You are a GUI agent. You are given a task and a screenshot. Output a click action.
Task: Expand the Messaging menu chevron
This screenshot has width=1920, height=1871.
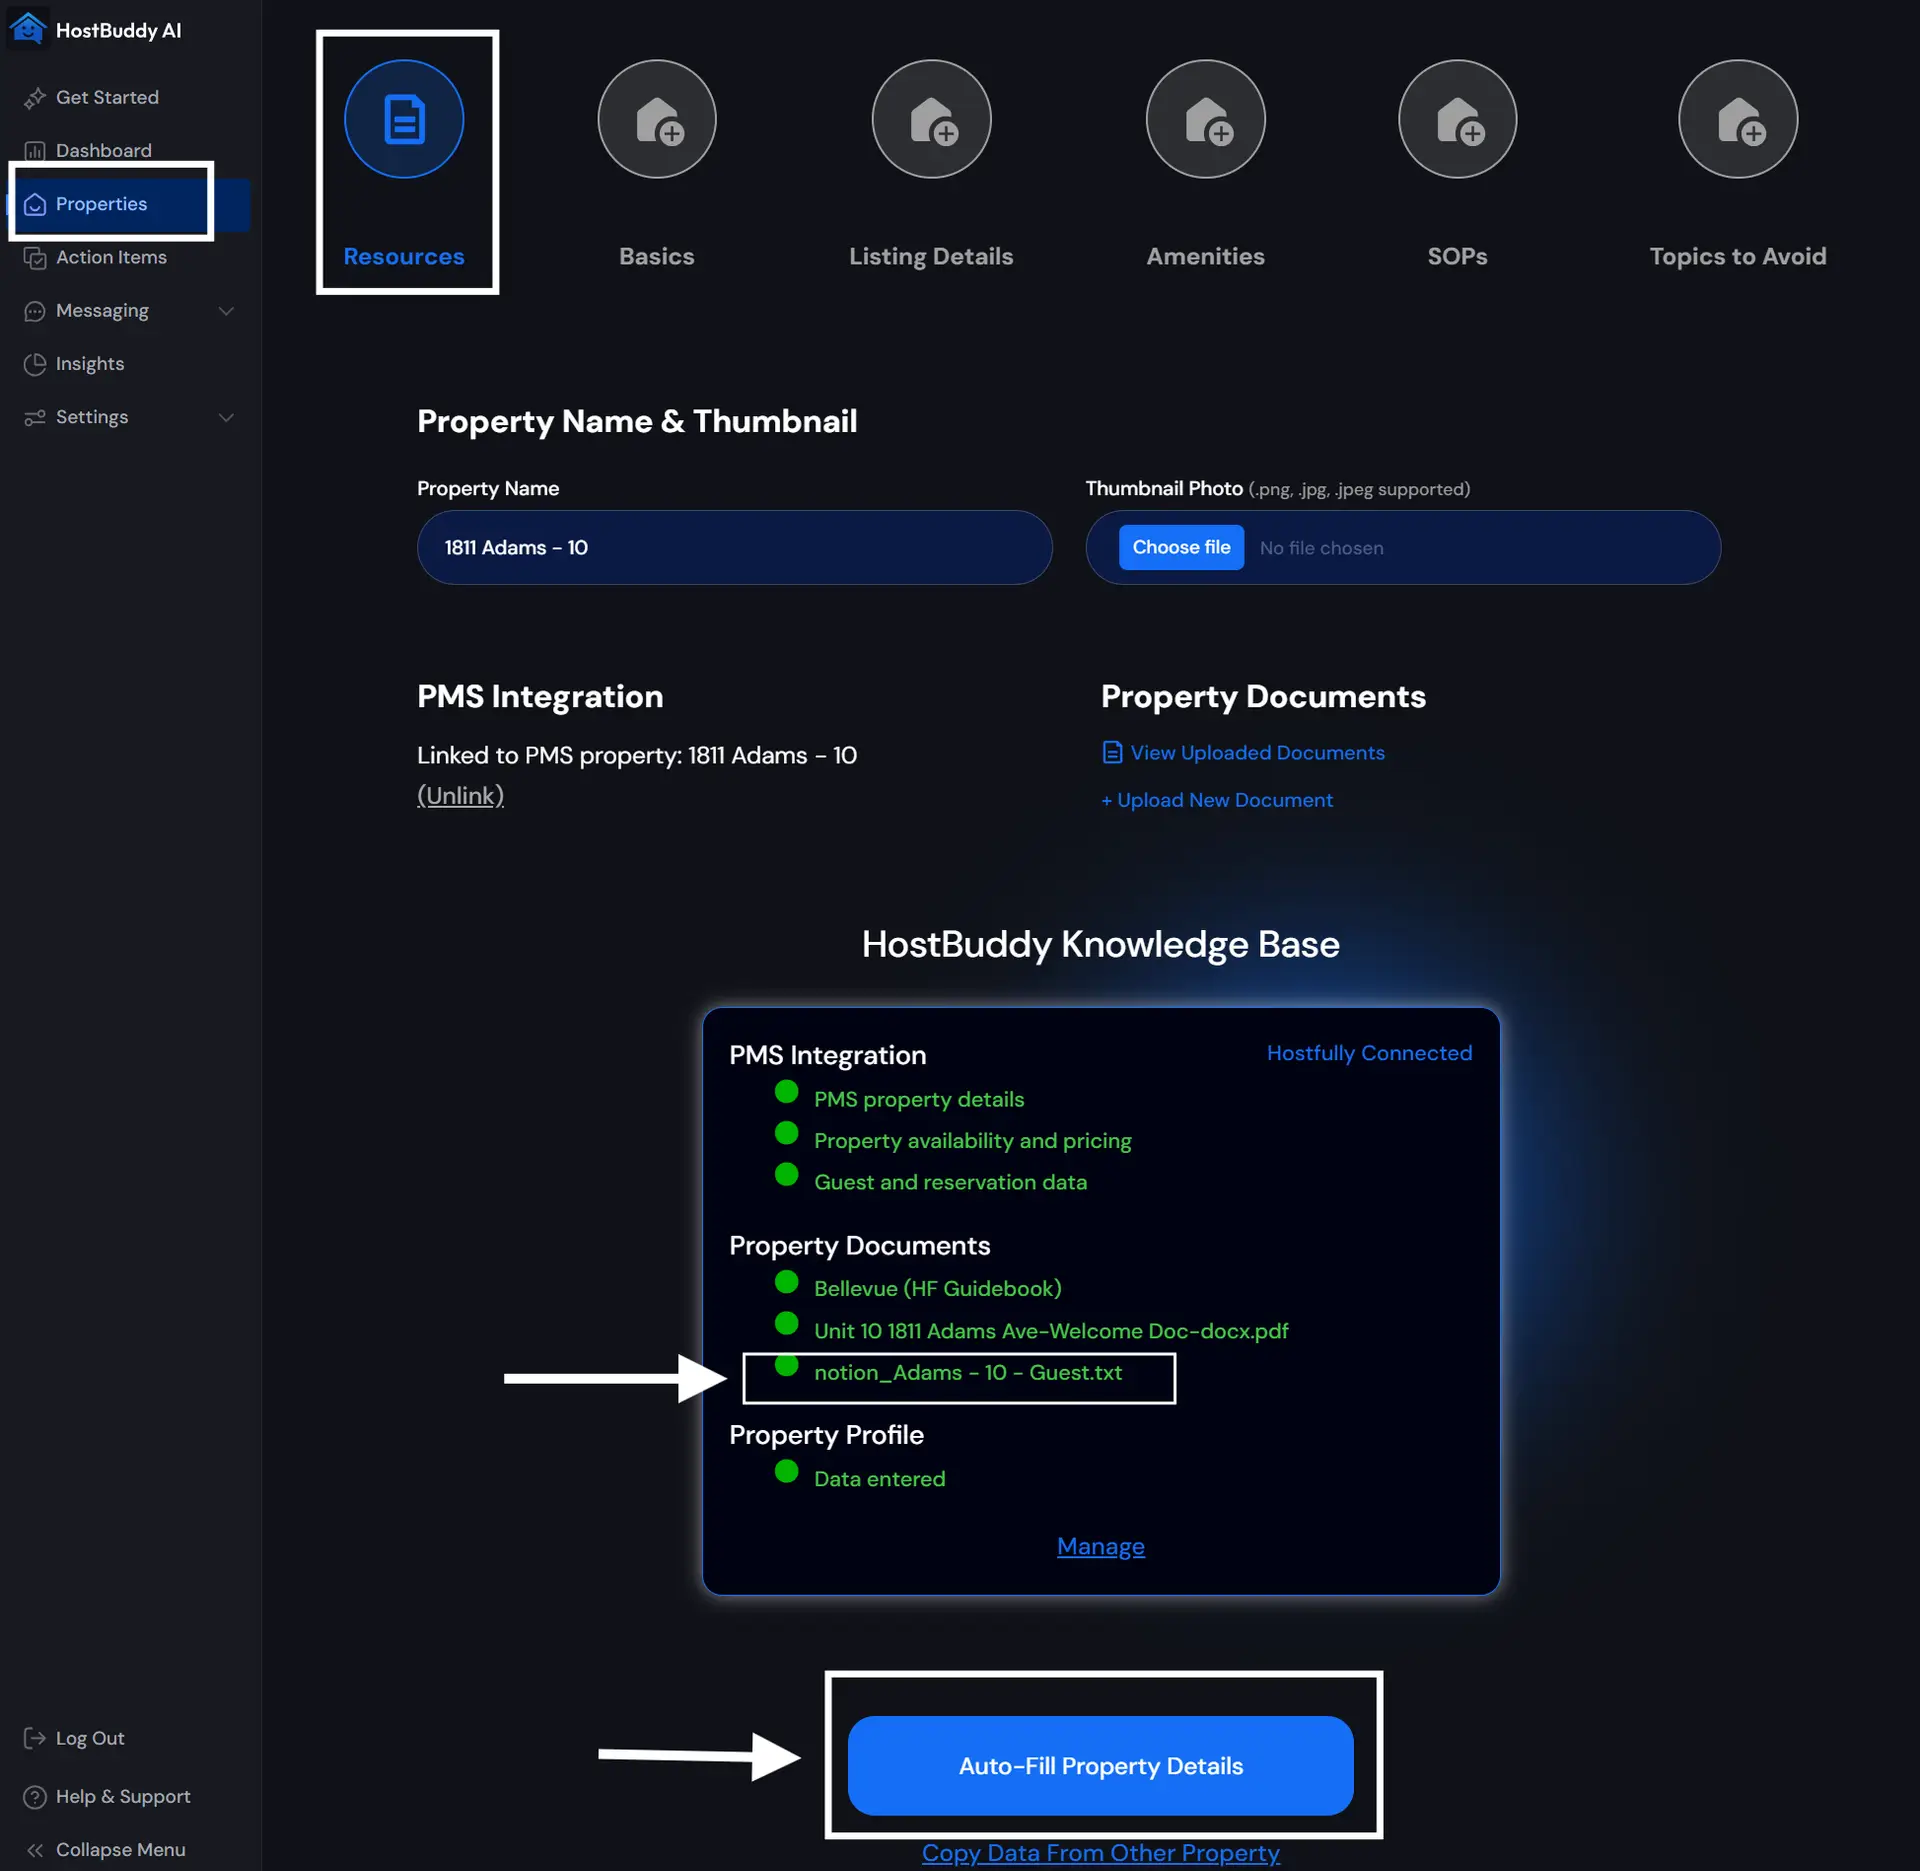pyautogui.click(x=226, y=311)
